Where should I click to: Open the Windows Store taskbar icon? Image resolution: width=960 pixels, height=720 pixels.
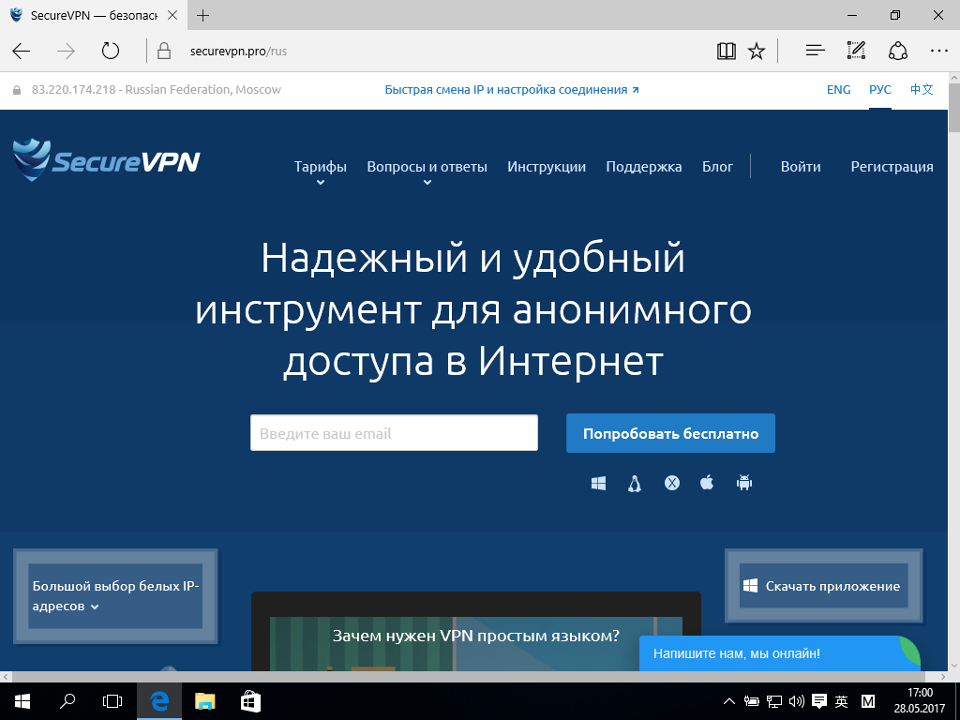point(250,702)
